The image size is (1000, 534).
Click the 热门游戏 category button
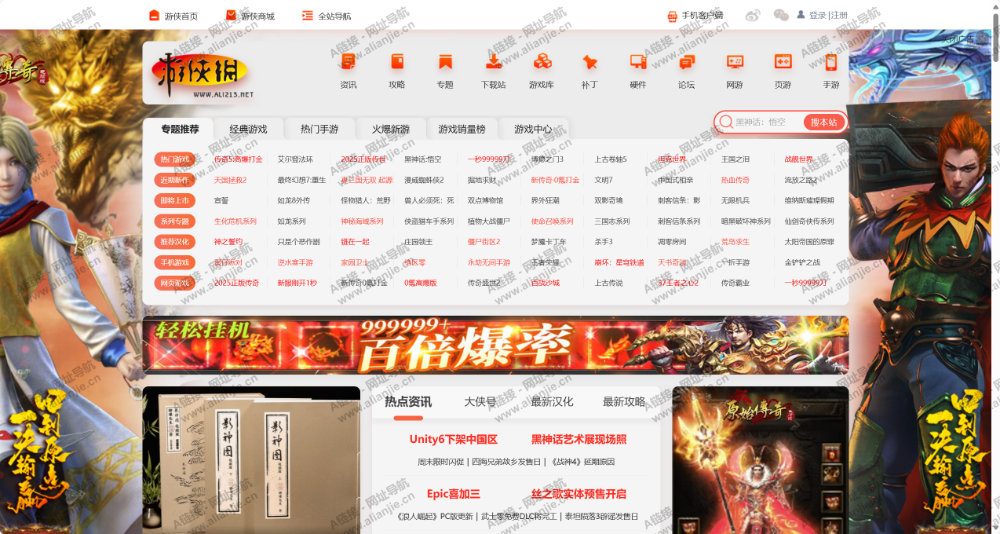[175, 159]
